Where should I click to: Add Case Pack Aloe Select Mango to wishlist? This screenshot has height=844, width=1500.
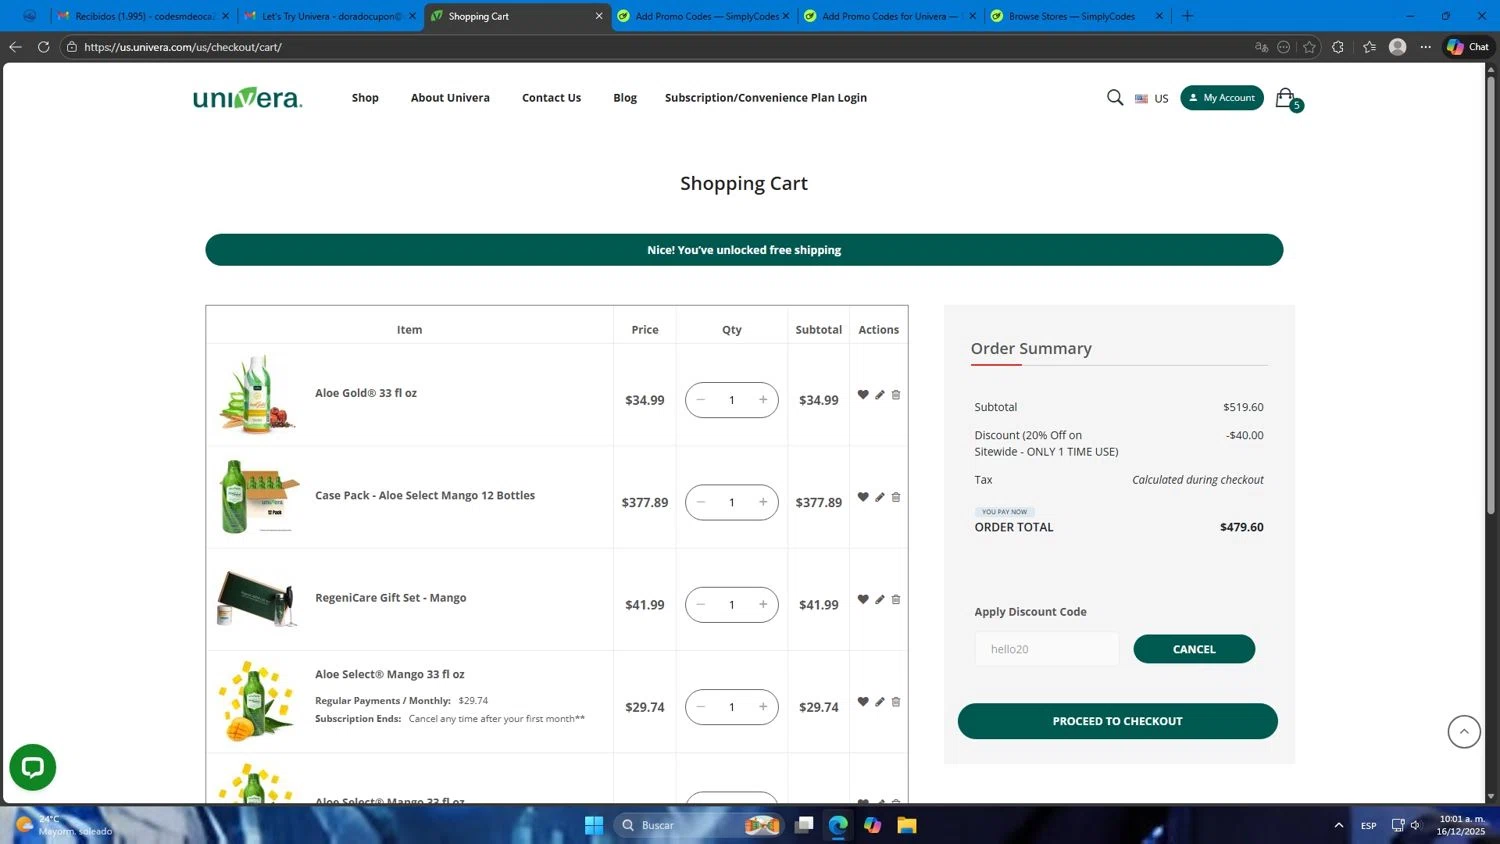[x=863, y=497]
